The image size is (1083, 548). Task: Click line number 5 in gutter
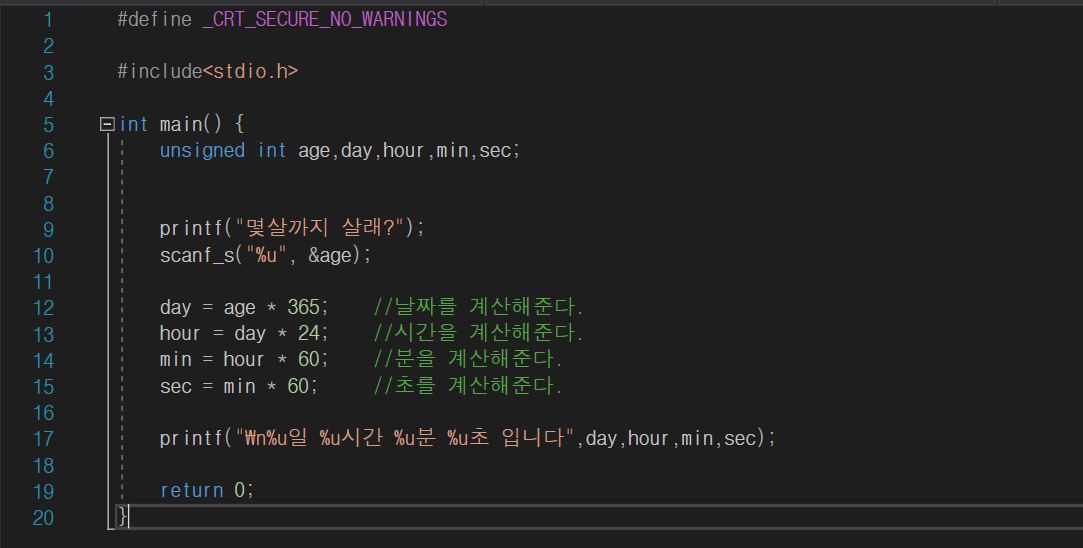pyautogui.click(x=48, y=125)
